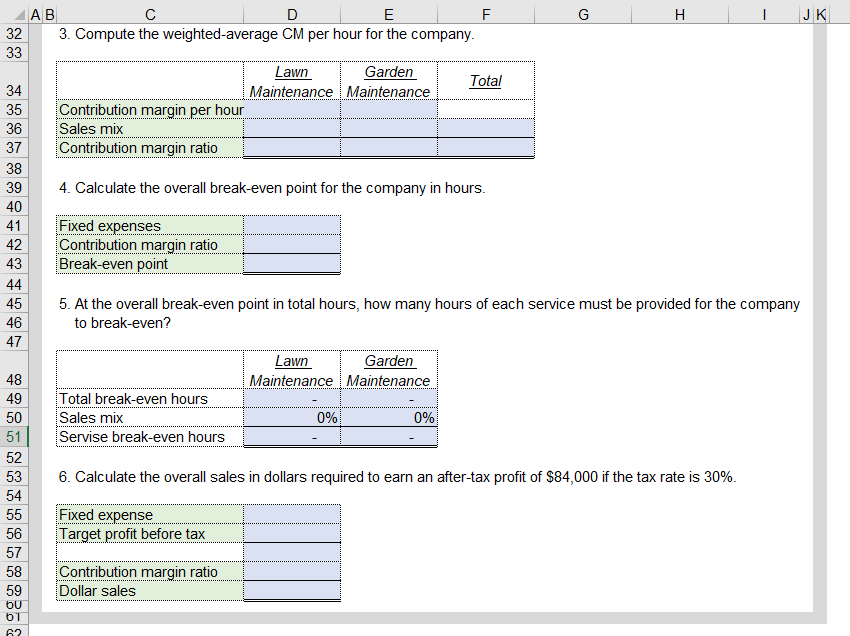Click the Fixed expenses input cell row 41

point(292,226)
